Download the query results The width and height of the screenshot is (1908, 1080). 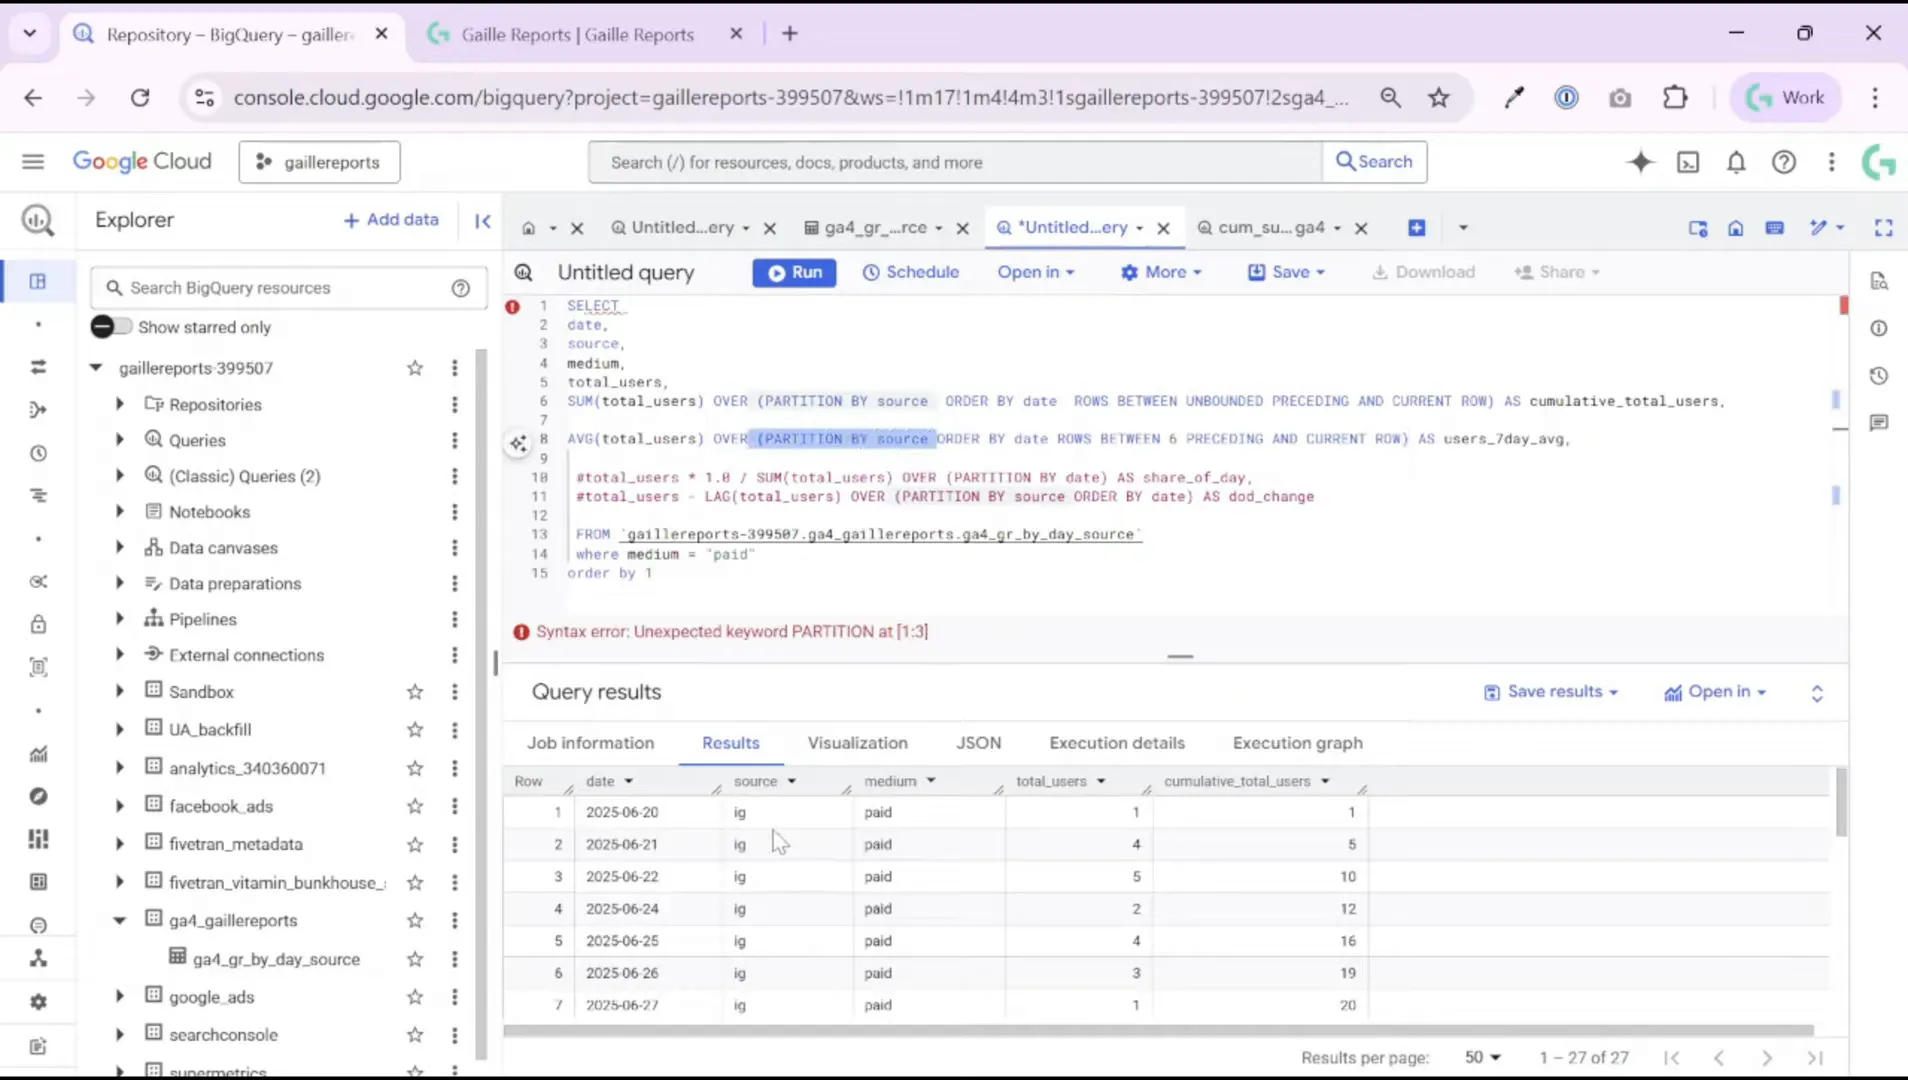[1424, 272]
